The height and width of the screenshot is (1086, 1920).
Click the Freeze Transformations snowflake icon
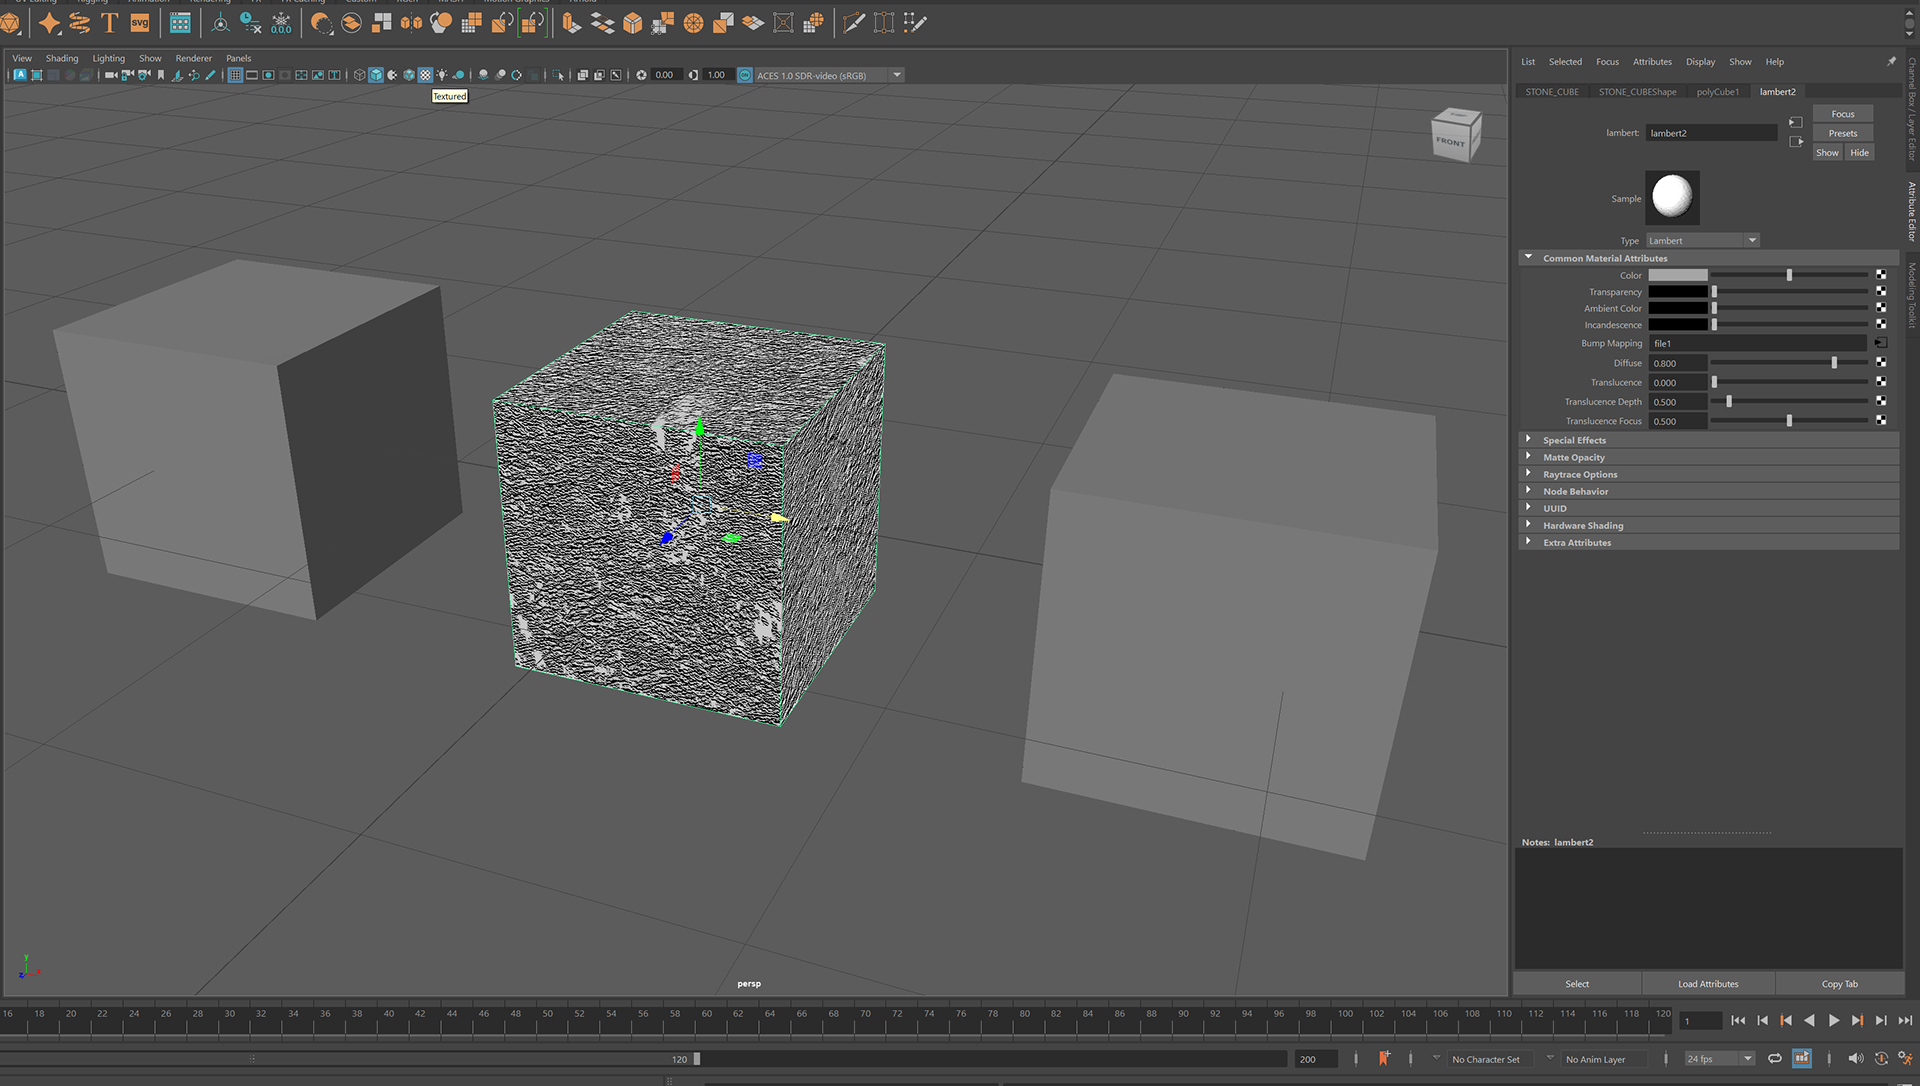click(x=282, y=22)
